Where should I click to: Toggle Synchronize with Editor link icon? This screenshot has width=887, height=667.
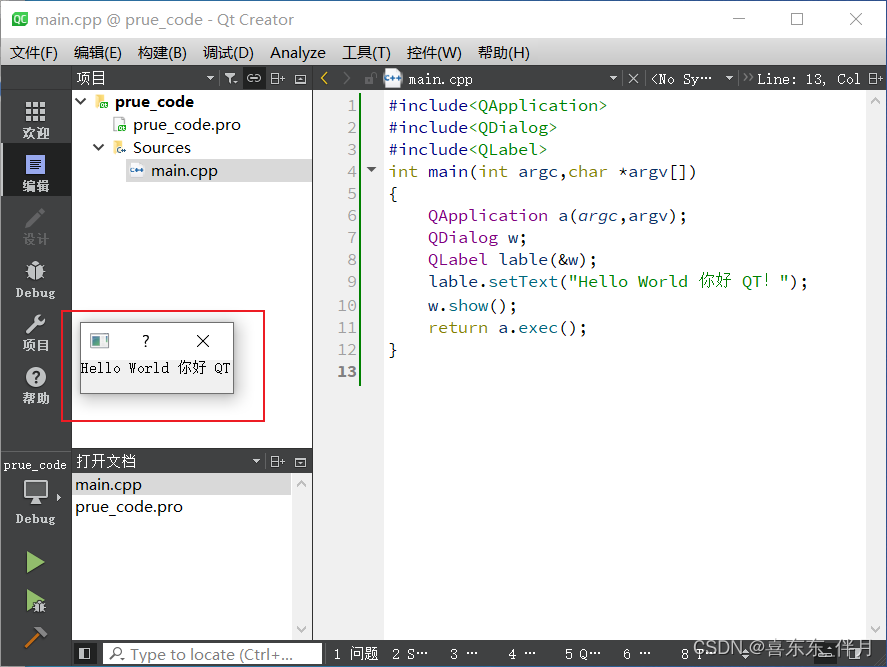pos(253,77)
